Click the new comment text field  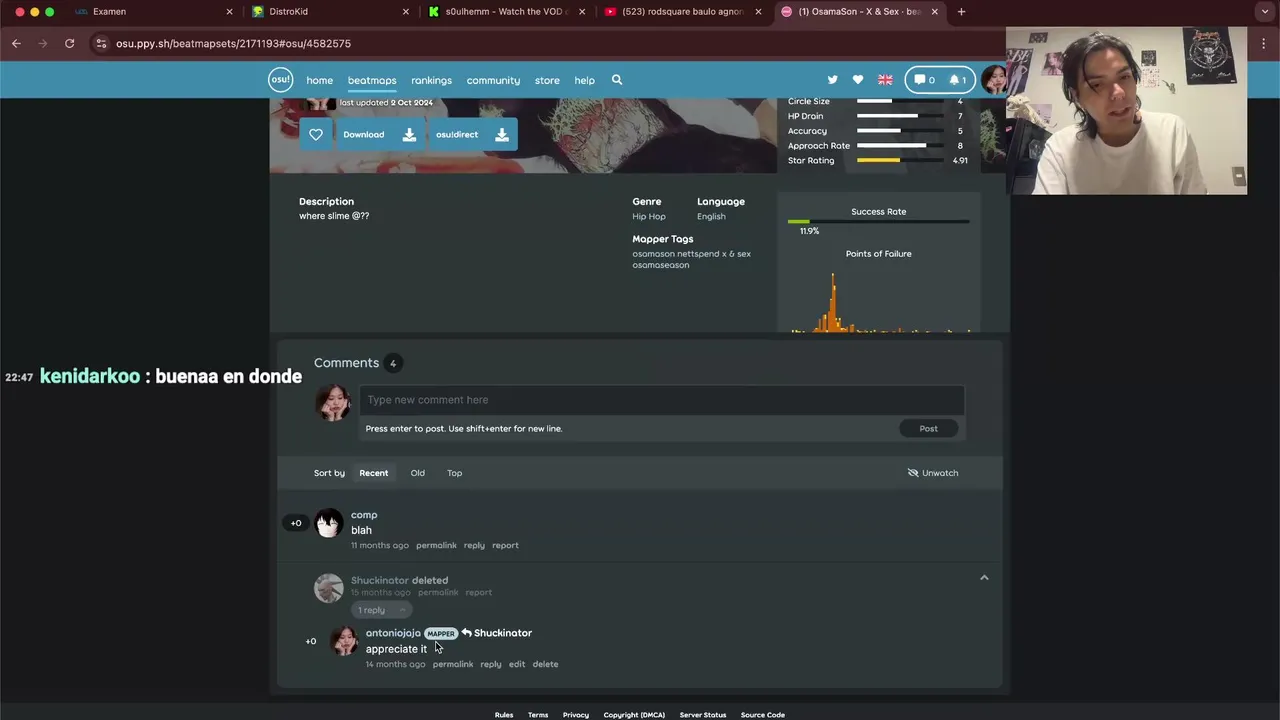pyautogui.click(x=661, y=400)
